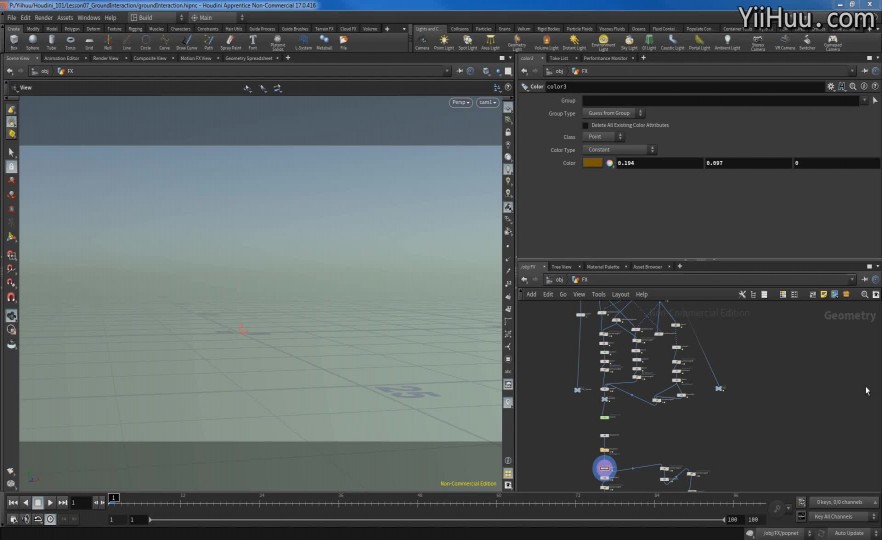Create a Metaball
The height and width of the screenshot is (540, 882).
[x=324, y=42]
